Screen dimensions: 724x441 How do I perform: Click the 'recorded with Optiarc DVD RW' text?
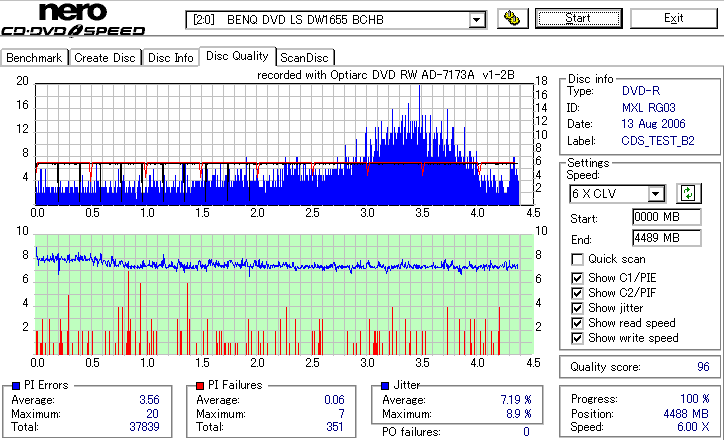coord(386,75)
